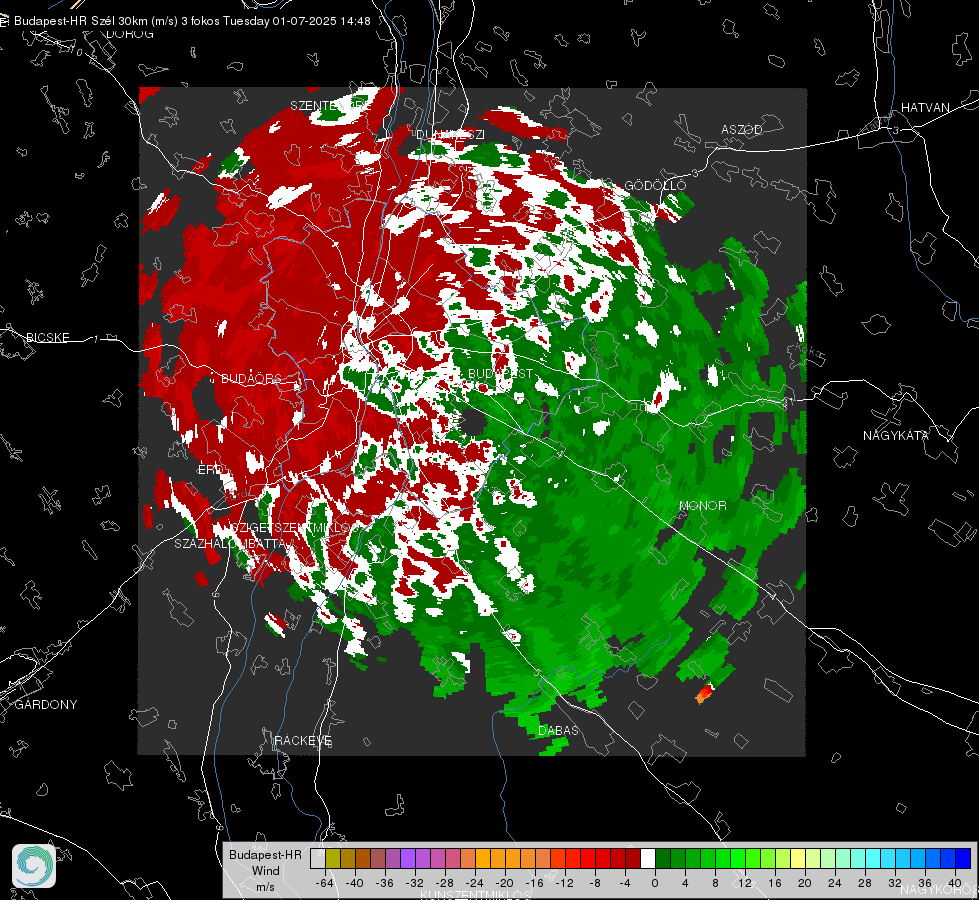The height and width of the screenshot is (900, 979).
Task: Click the RÁCKEVE town label
Action: (303, 740)
